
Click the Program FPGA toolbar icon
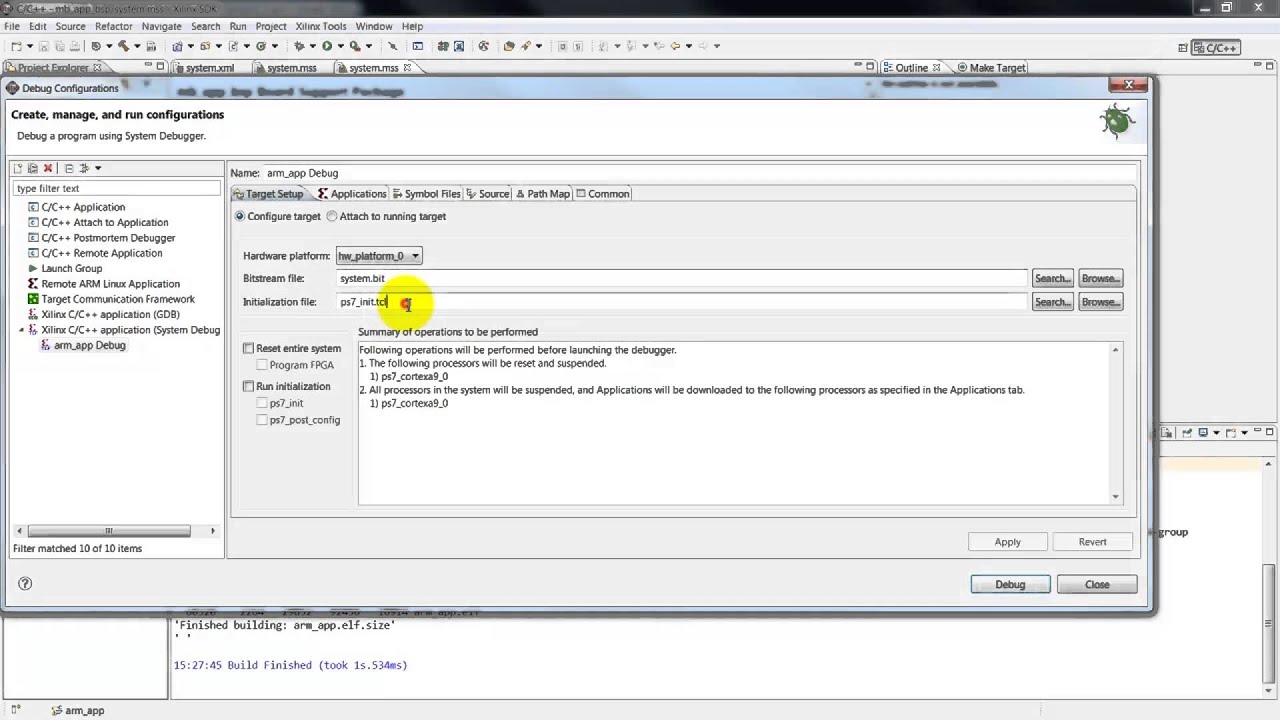pyautogui.click(x=443, y=46)
